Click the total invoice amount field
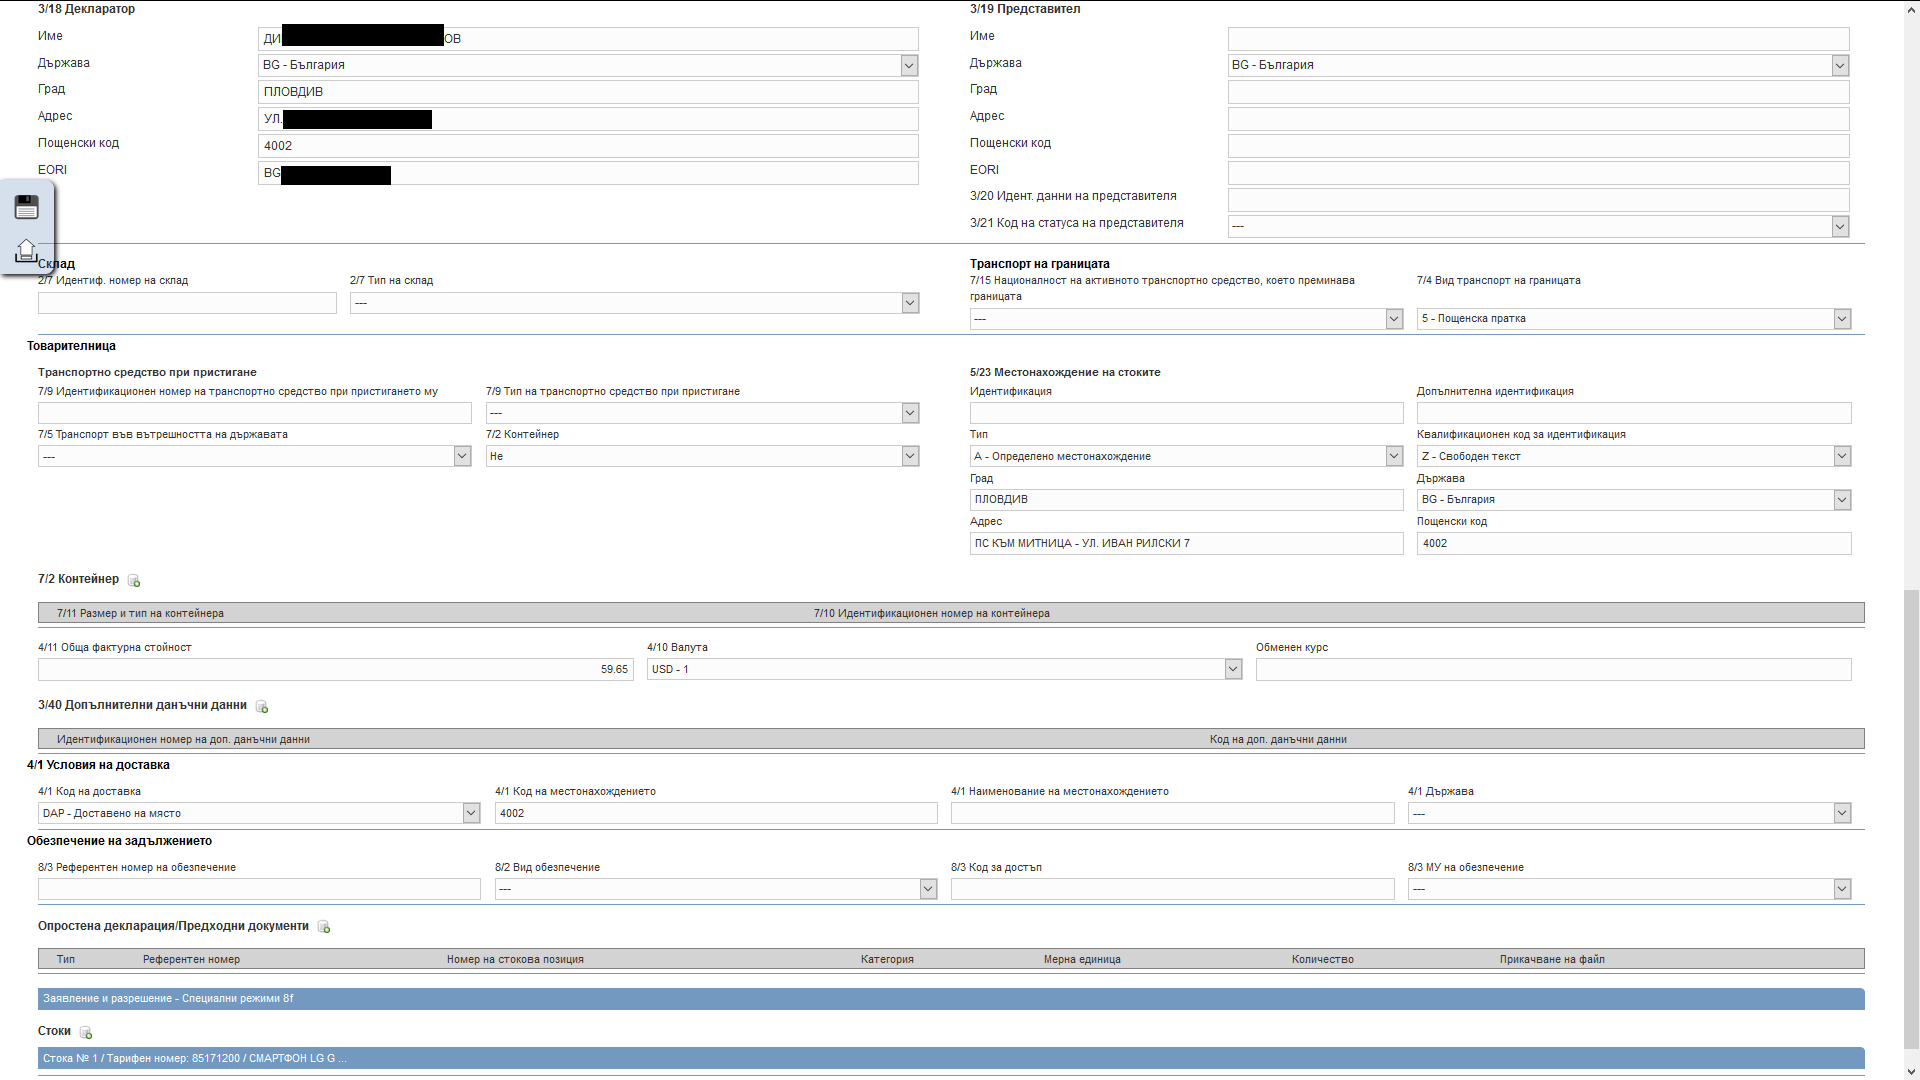This screenshot has height=1080, width=1920. click(335, 669)
